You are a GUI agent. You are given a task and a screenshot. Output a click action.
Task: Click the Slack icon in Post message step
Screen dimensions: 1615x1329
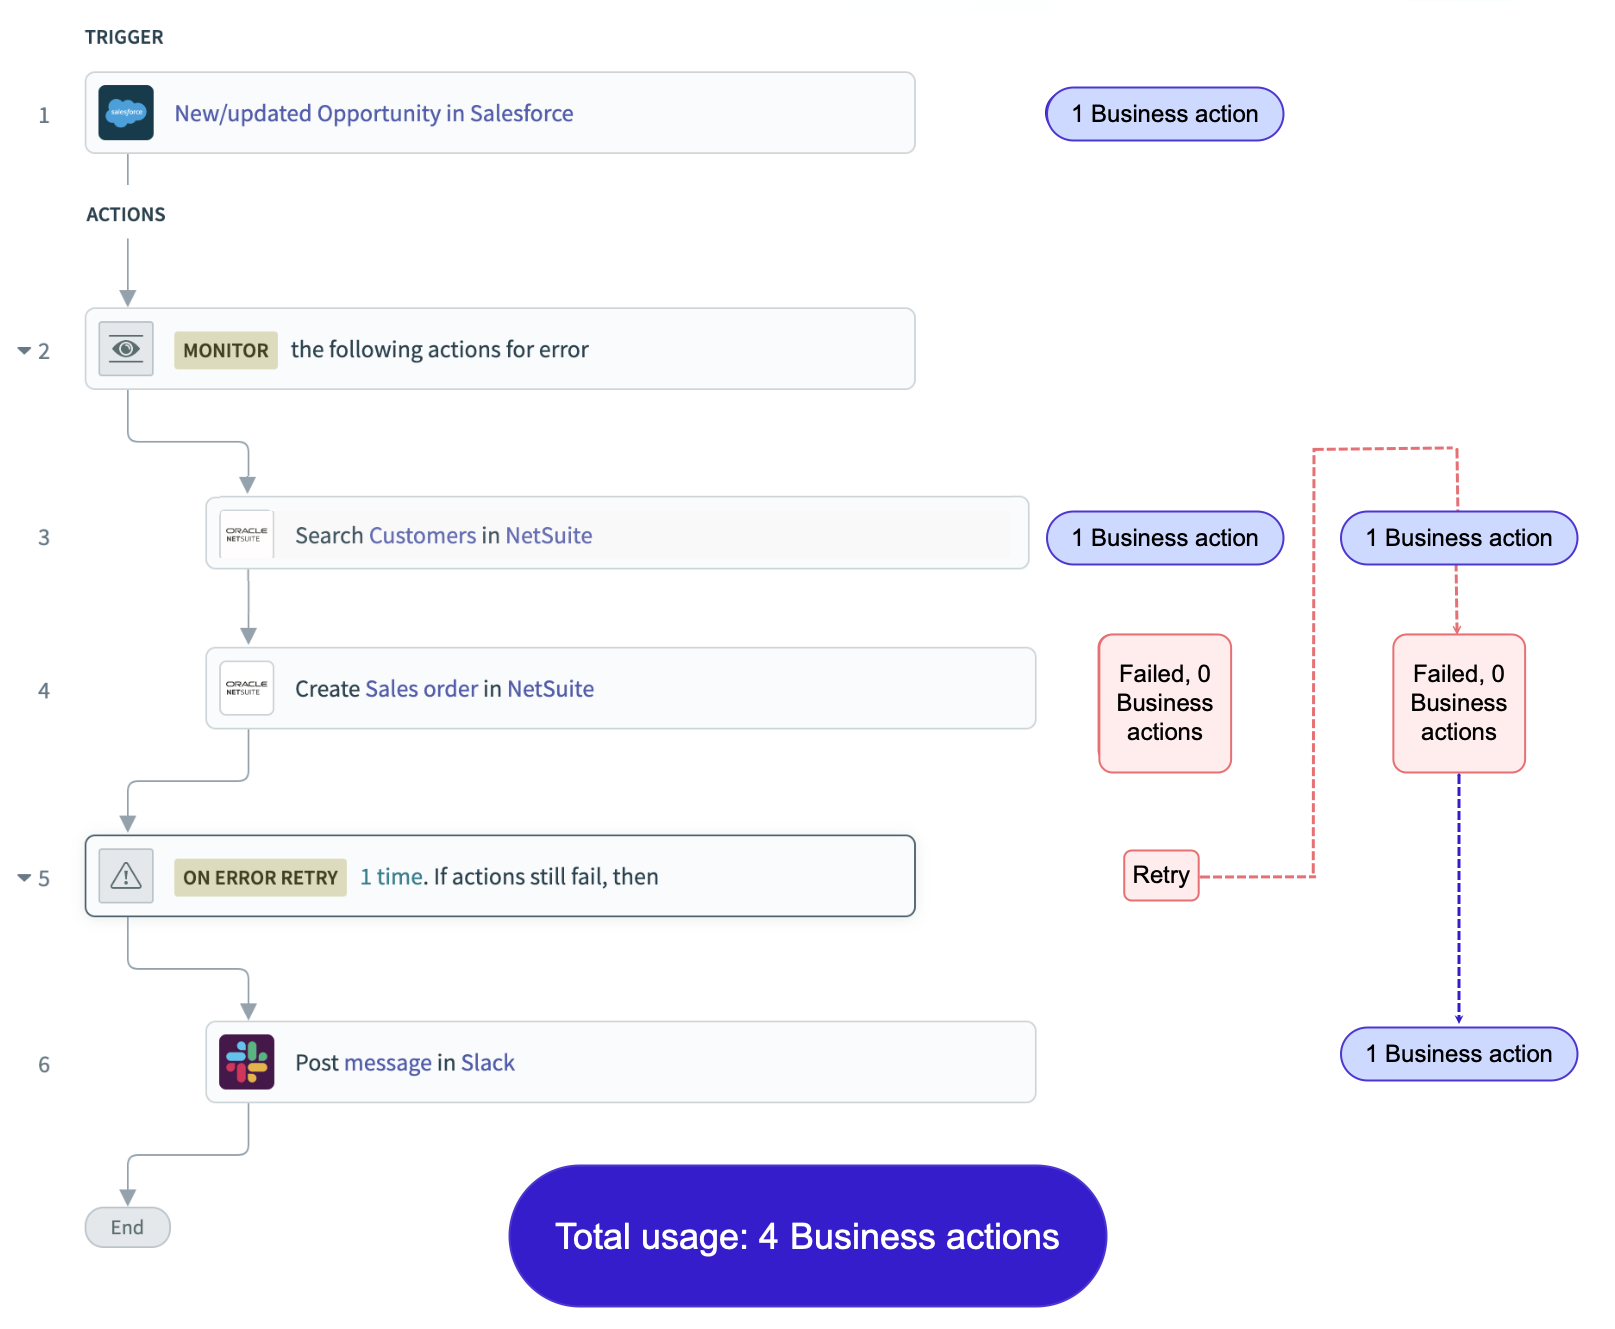[x=246, y=1062]
